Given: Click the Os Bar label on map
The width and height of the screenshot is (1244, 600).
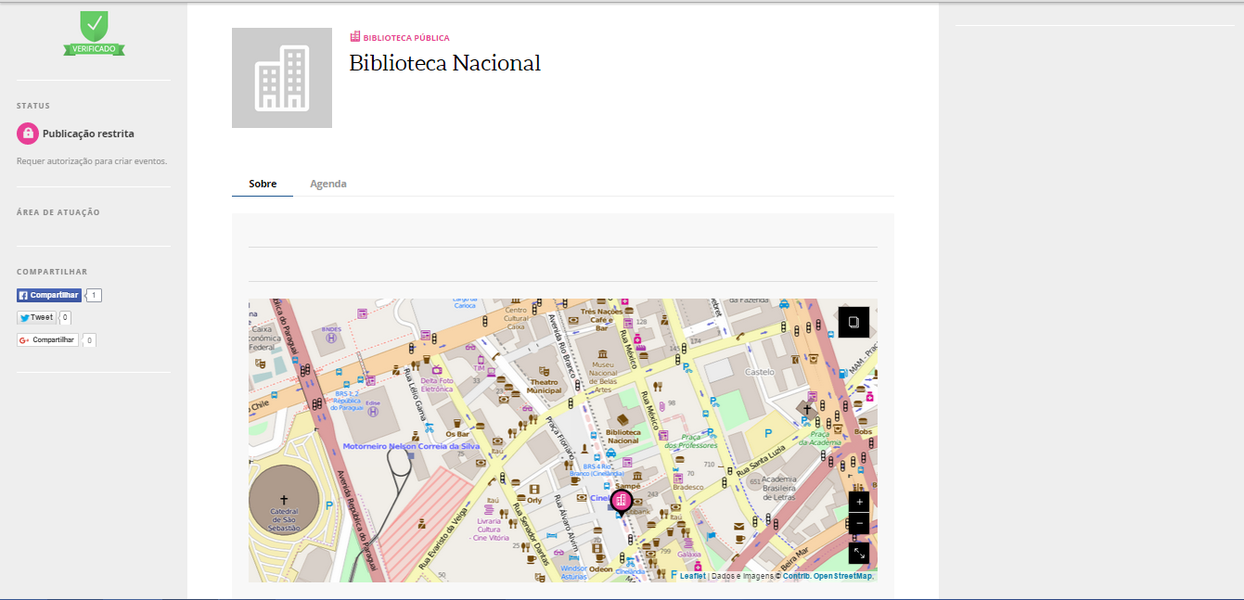Looking at the screenshot, I should (x=457, y=434).
